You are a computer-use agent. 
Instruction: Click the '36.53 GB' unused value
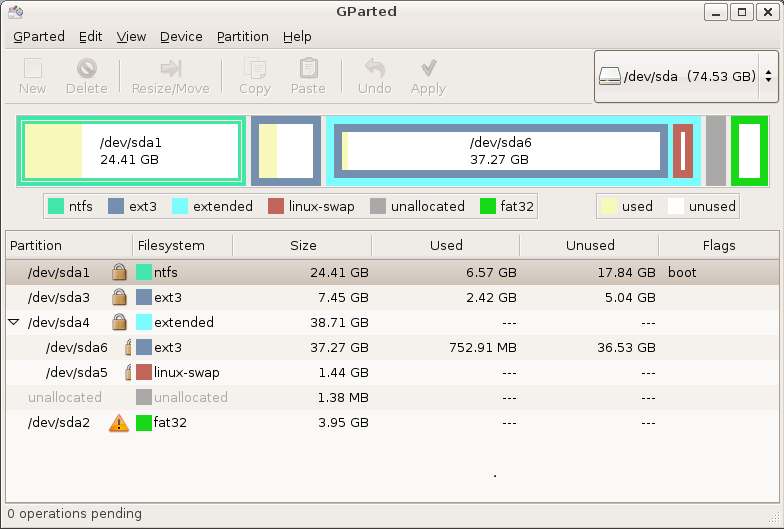click(626, 347)
